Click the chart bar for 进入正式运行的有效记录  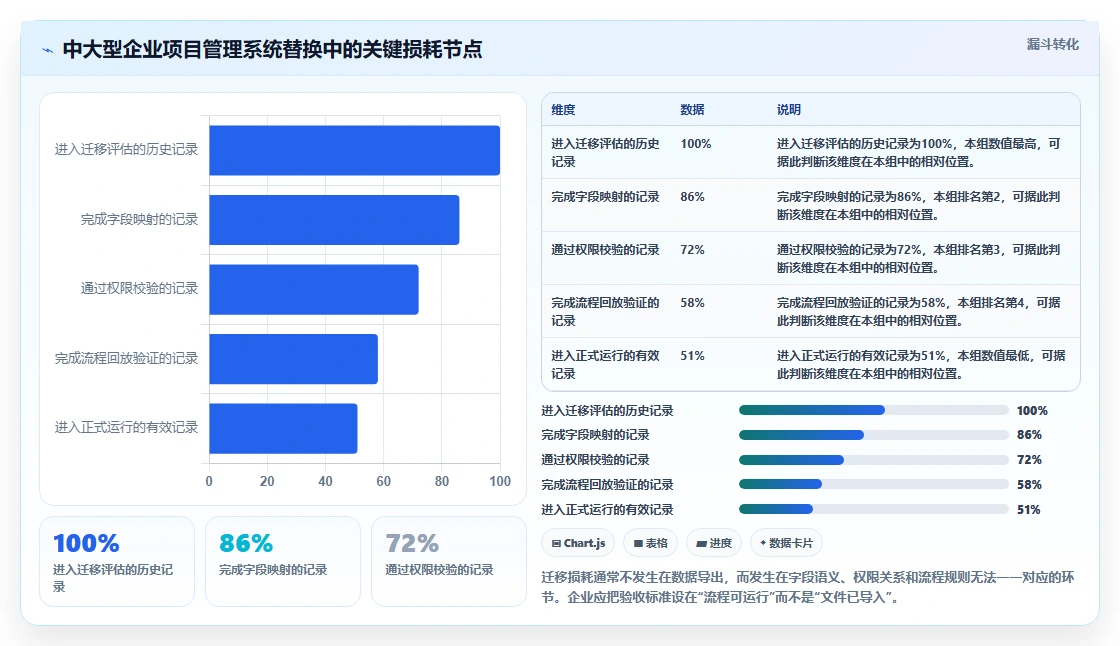[x=283, y=428]
